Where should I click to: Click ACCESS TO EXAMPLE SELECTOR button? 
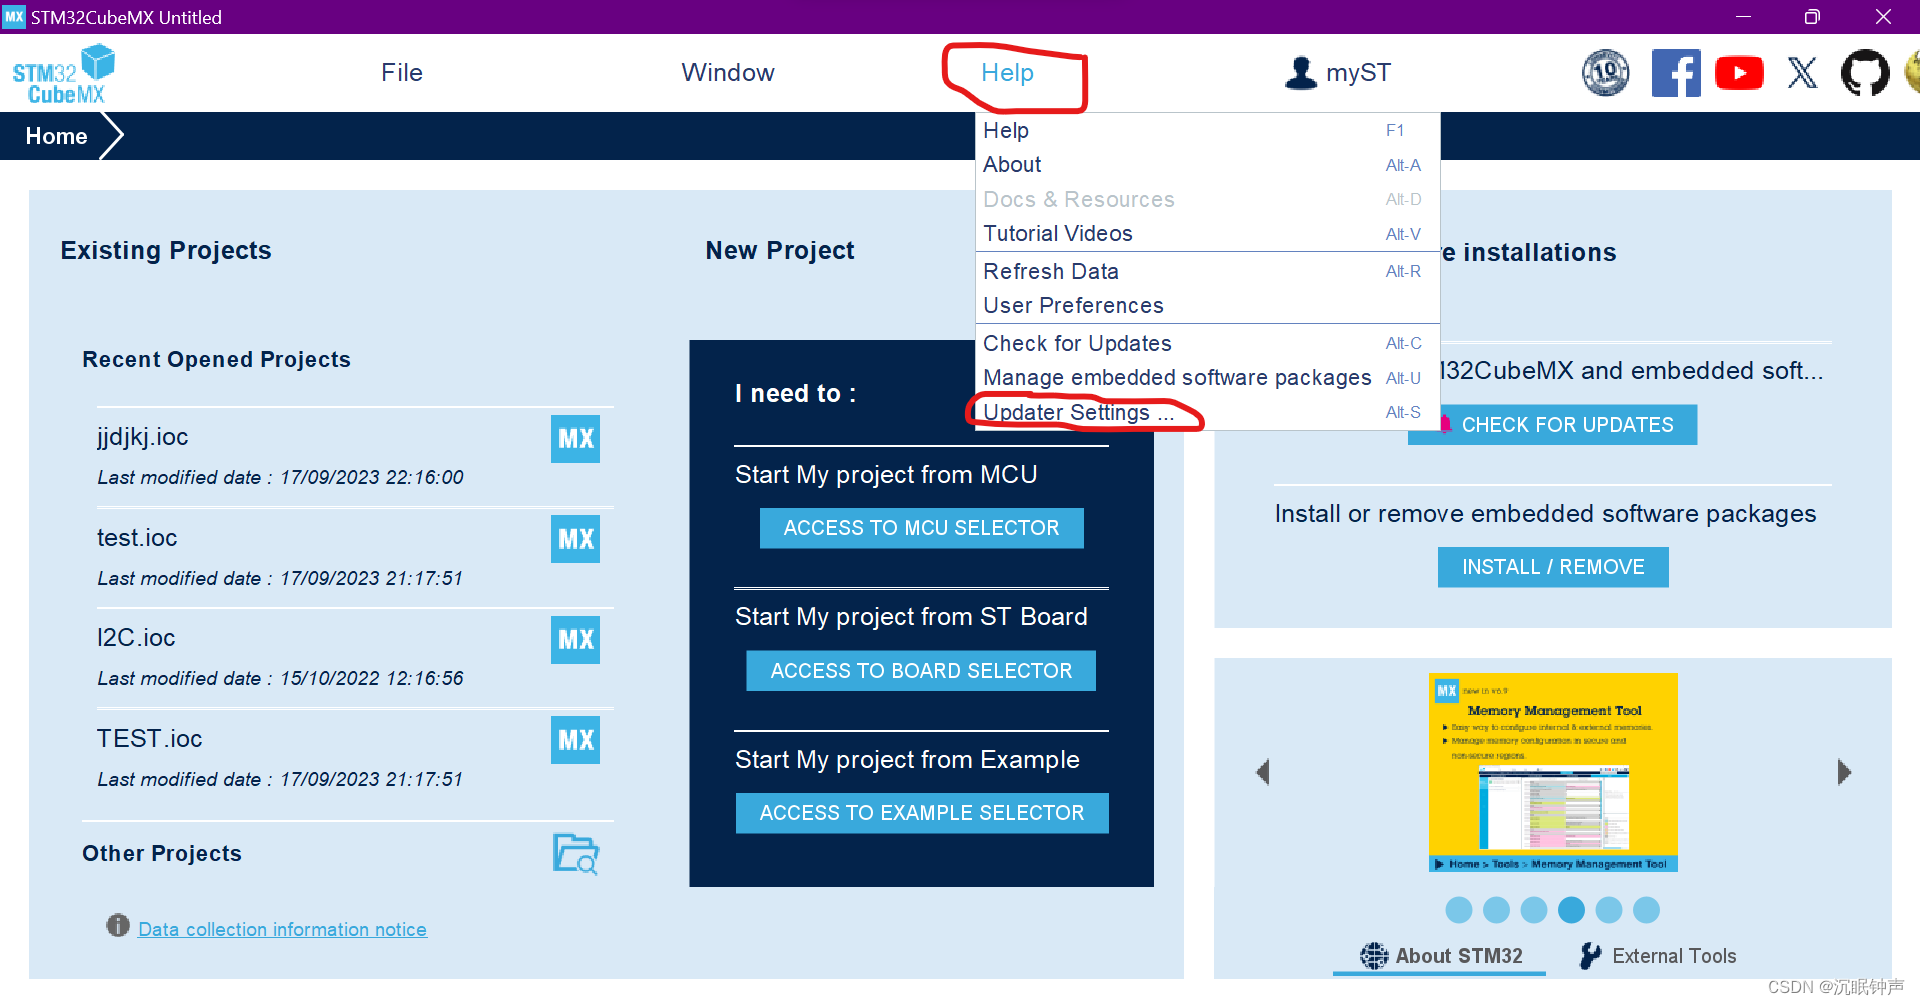pyautogui.click(x=921, y=813)
